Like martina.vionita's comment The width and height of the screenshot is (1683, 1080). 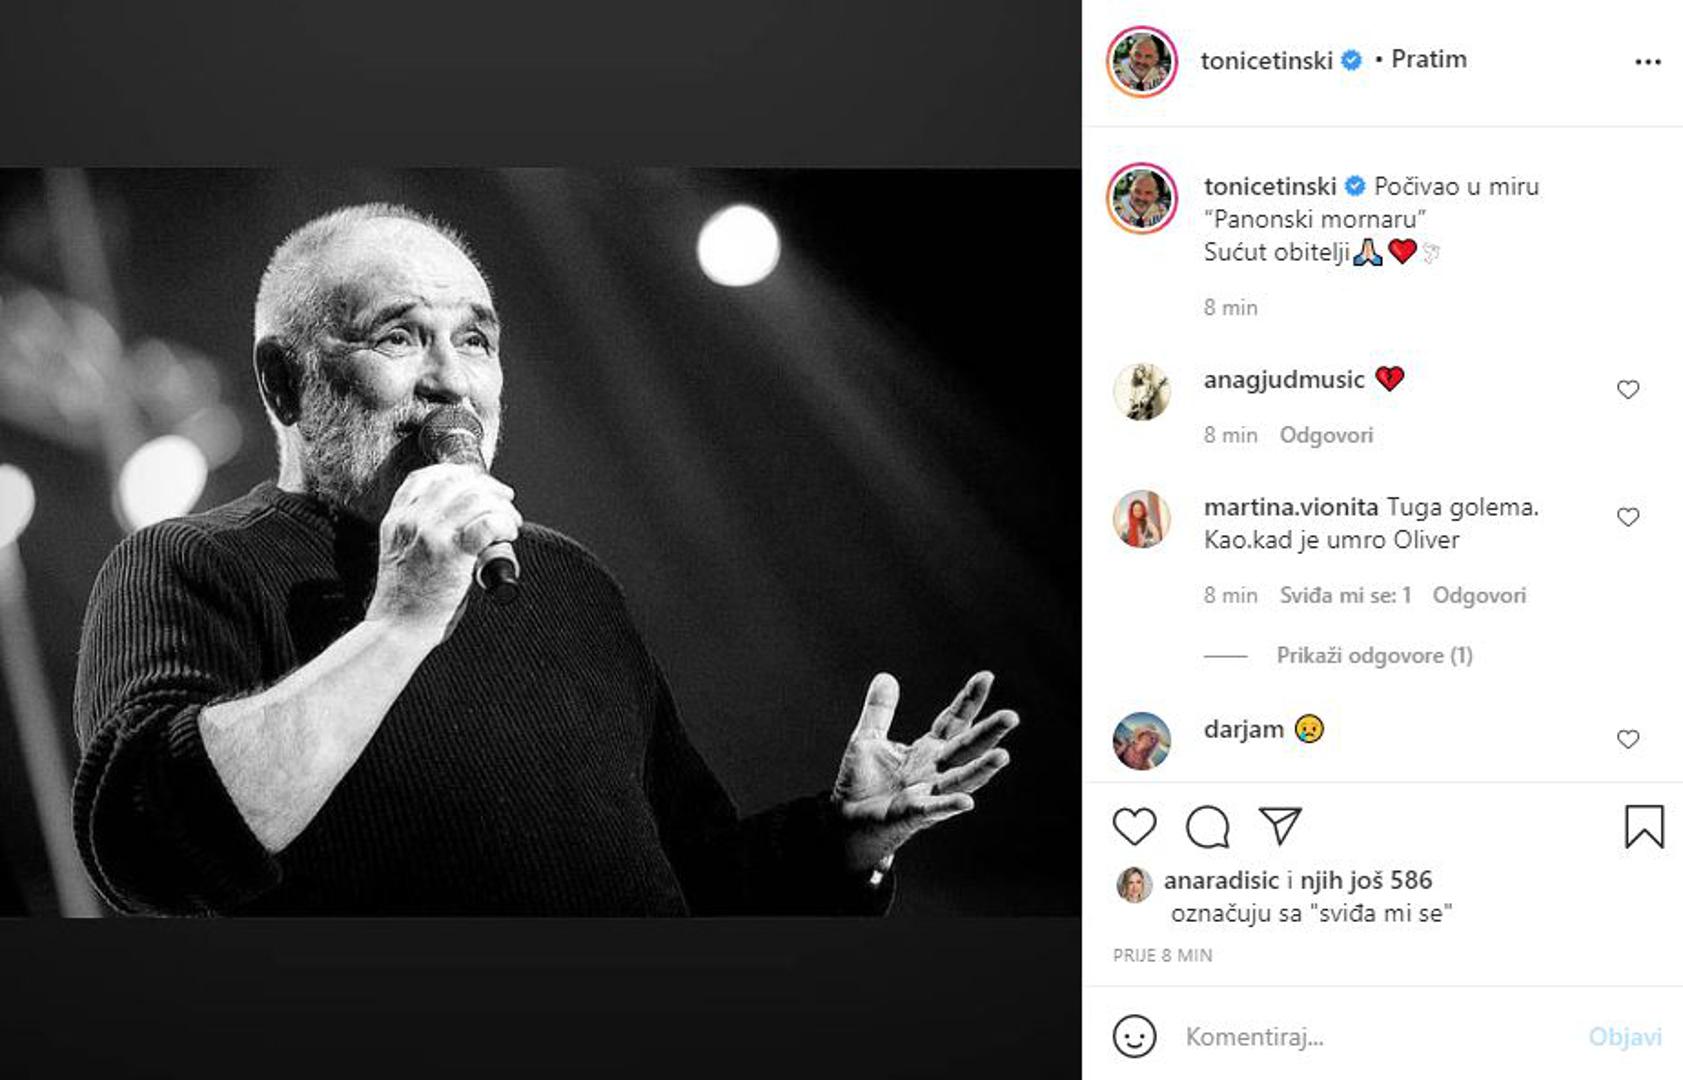tap(1628, 517)
